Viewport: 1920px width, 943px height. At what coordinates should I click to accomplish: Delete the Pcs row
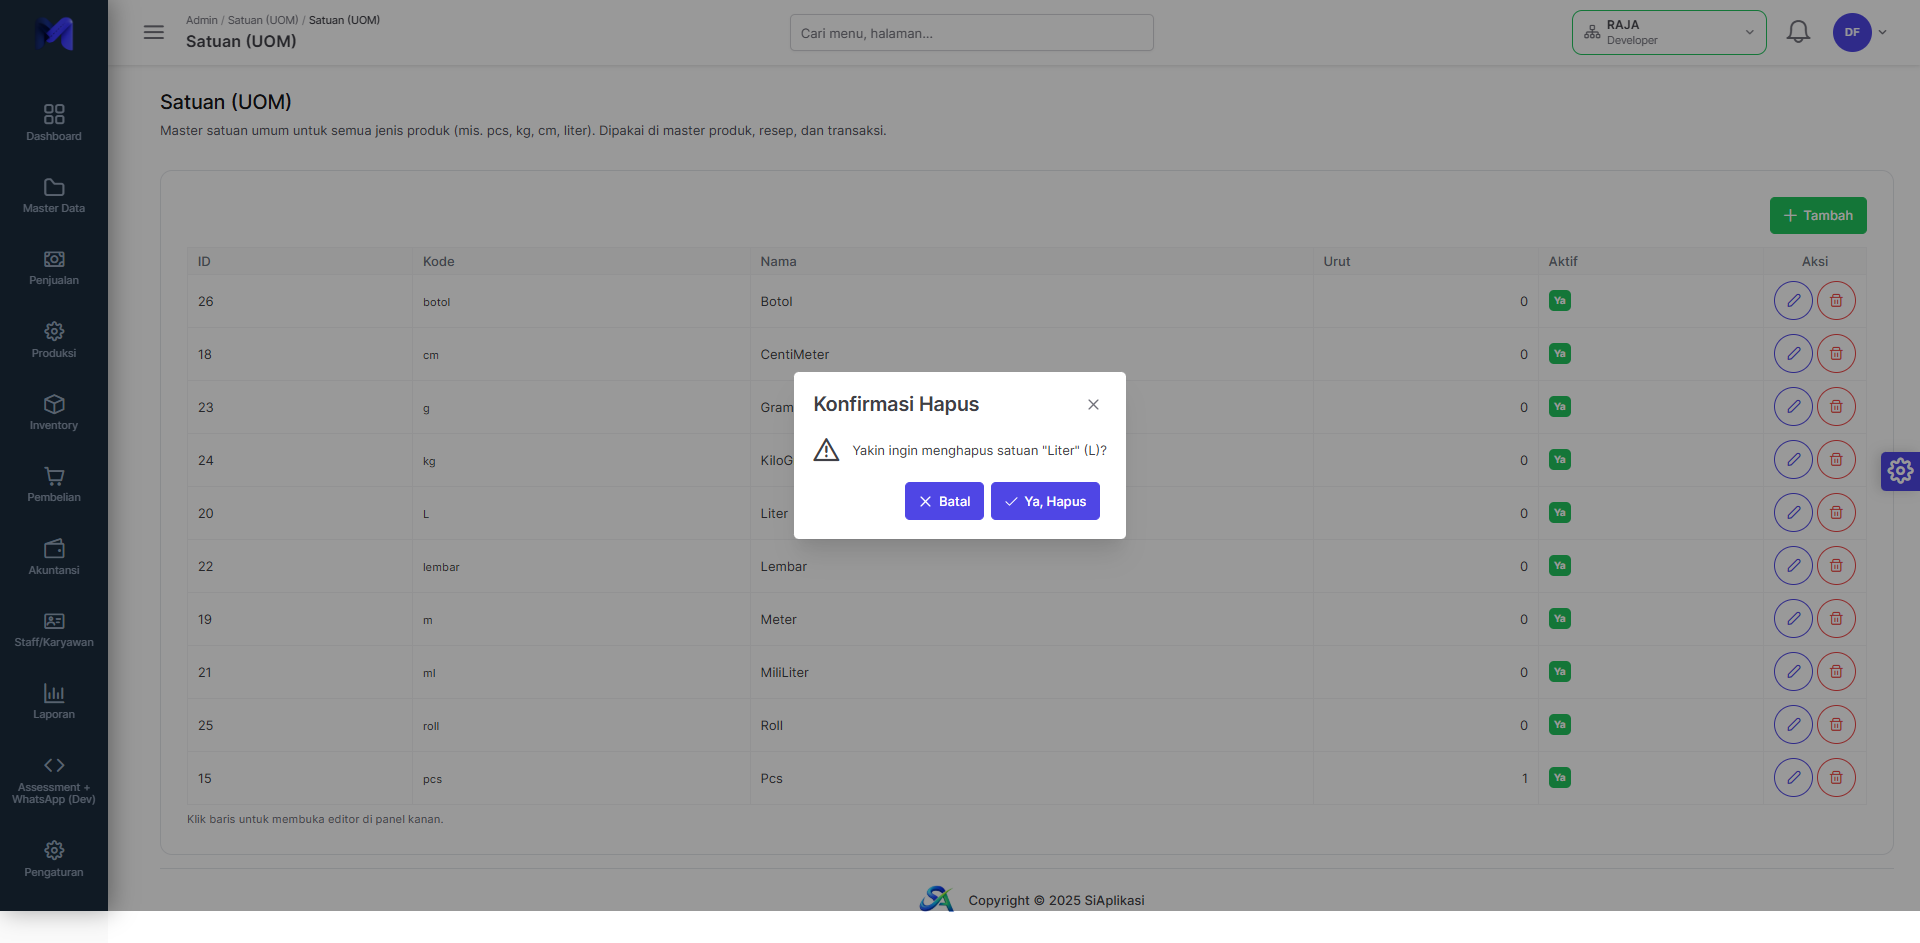click(x=1836, y=778)
